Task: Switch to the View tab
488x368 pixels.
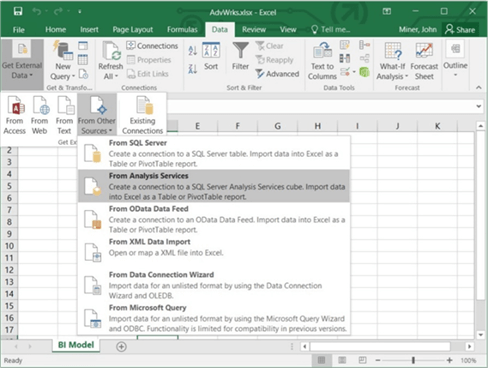Action: (288, 30)
